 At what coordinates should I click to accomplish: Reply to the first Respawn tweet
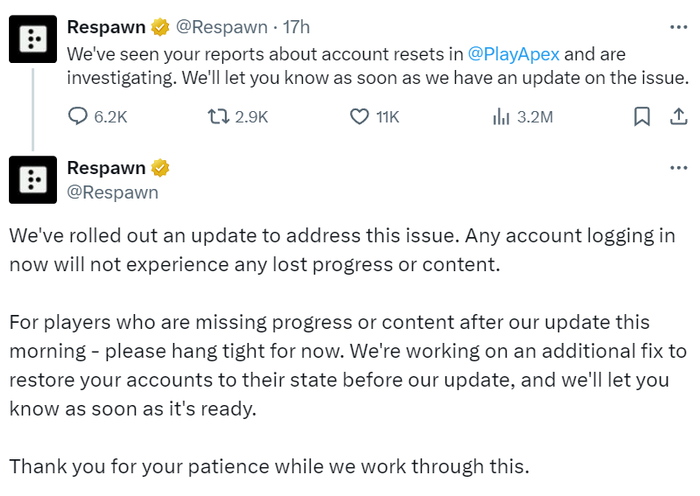click(x=79, y=117)
